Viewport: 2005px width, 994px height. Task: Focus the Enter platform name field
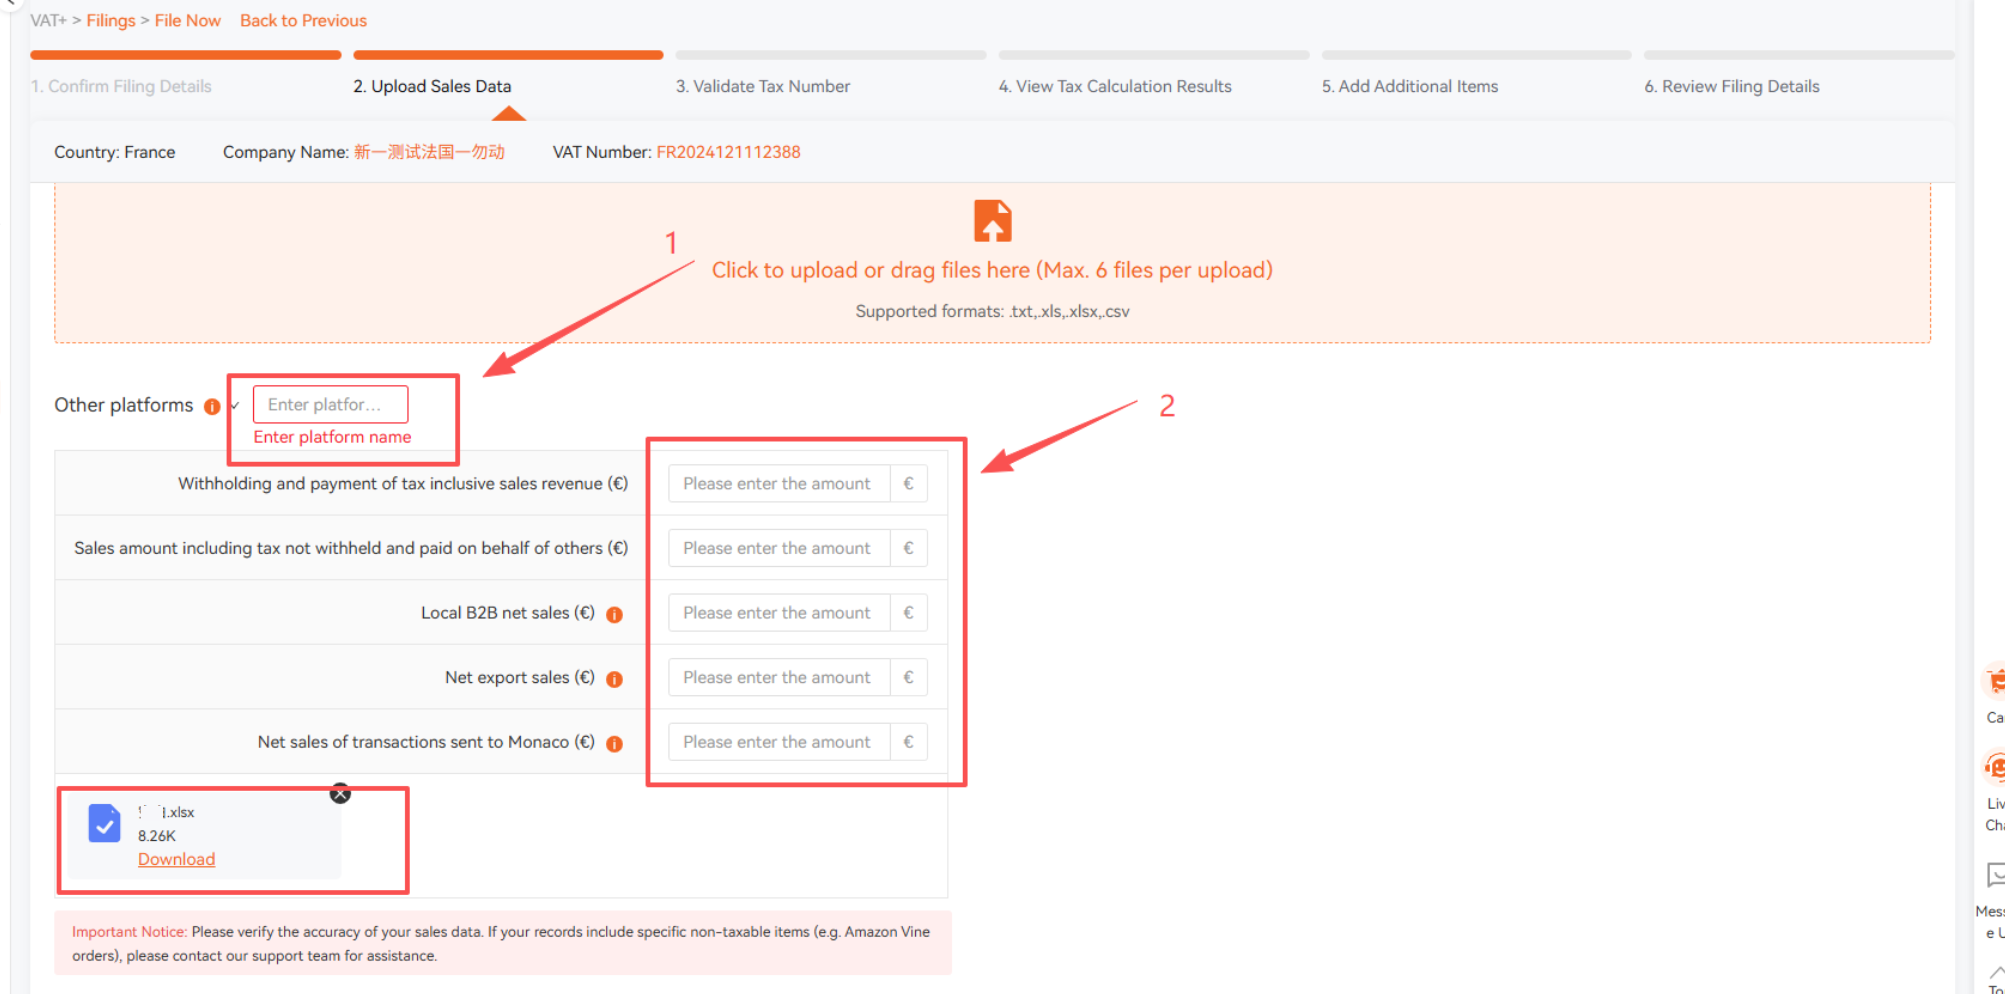point(330,404)
